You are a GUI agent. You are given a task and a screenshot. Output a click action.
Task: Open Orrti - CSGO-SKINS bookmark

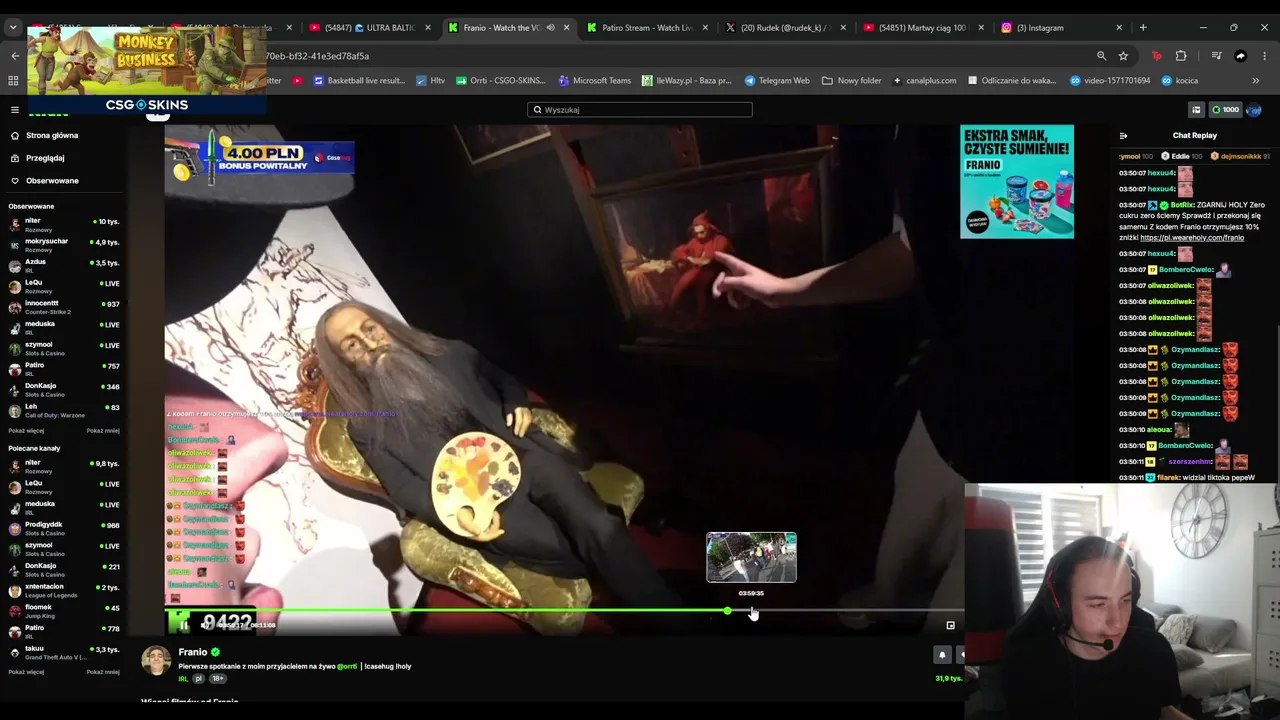click(x=501, y=81)
